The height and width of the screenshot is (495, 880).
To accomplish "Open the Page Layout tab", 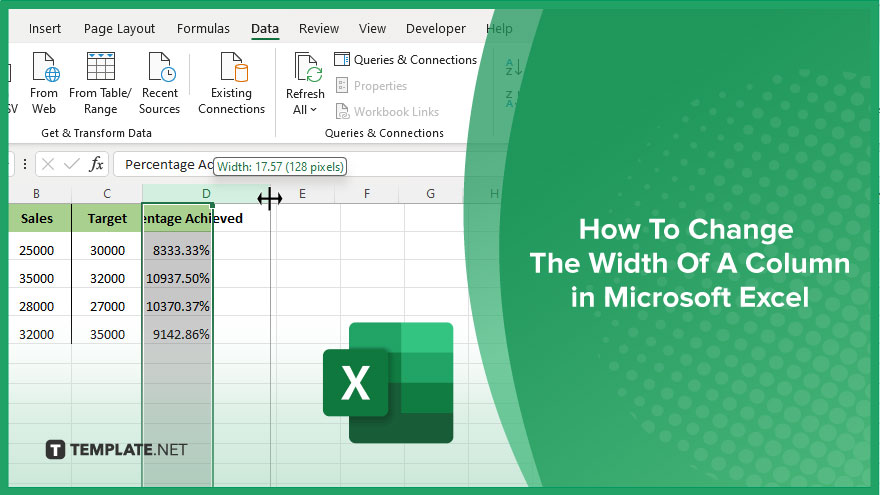I will click(119, 29).
